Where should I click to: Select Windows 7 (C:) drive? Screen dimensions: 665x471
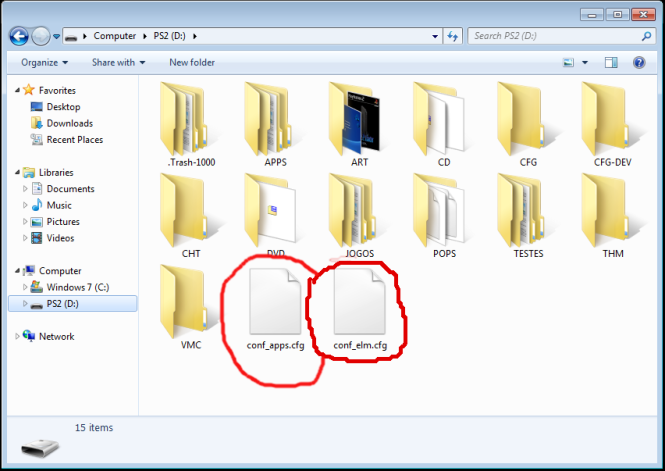pyautogui.click(x=79, y=287)
